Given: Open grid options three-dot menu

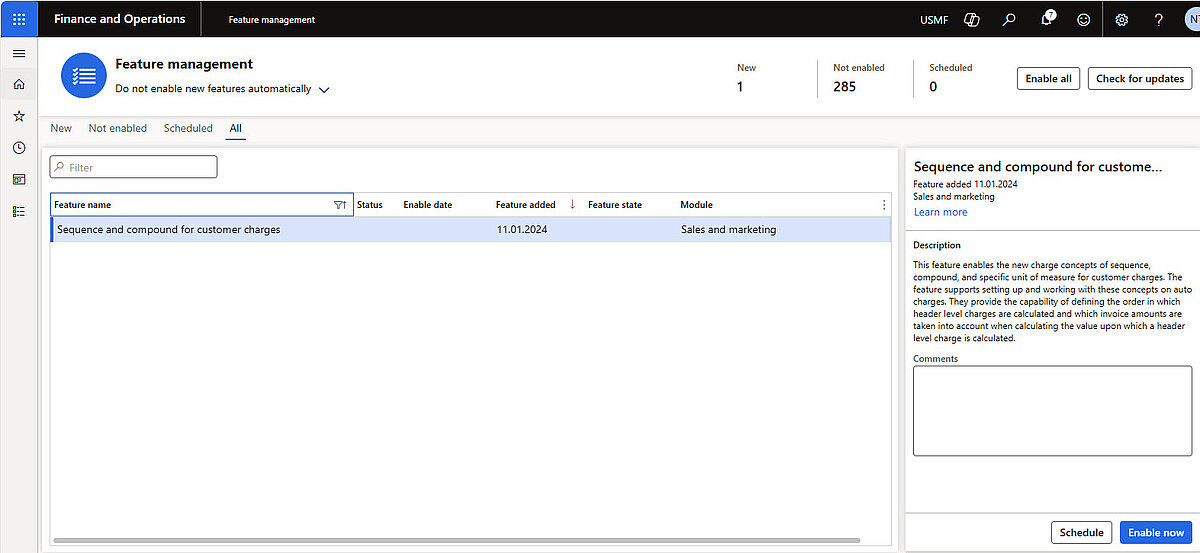Looking at the screenshot, I should pos(883,205).
